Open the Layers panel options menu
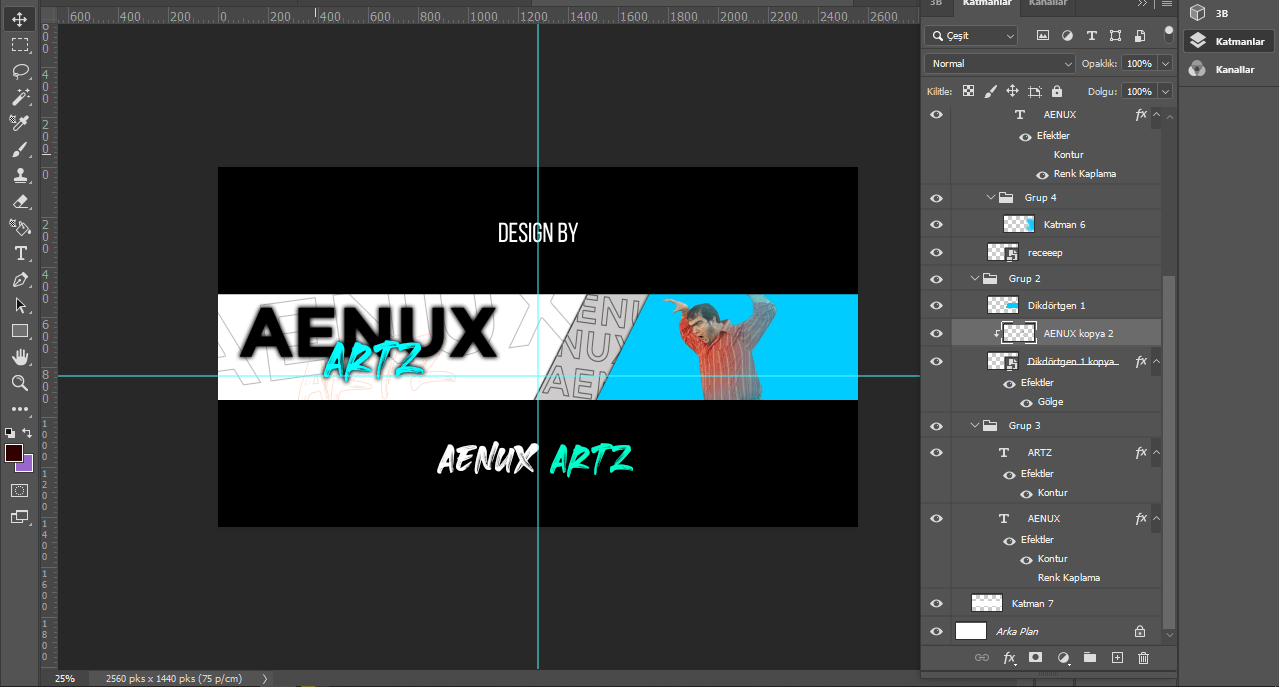 coord(1166,4)
